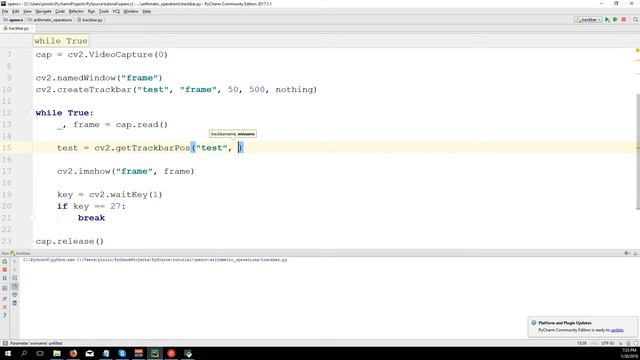The width and height of the screenshot is (640, 360).
Task: Start debugging with the bug icon
Action: click(x=615, y=20)
